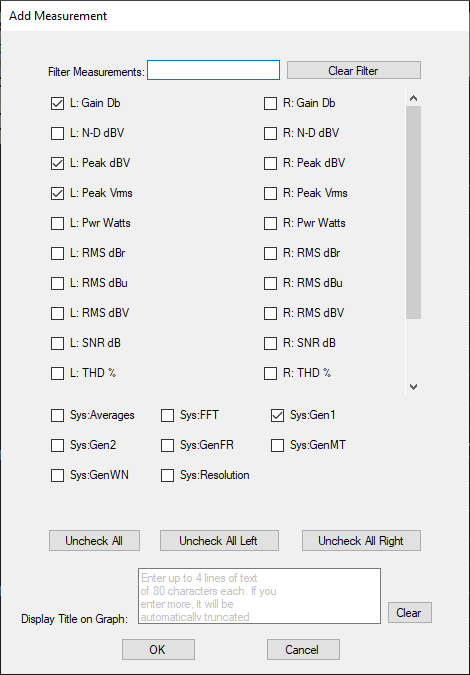
Task: Check the L: THD % option
Action: point(57,373)
